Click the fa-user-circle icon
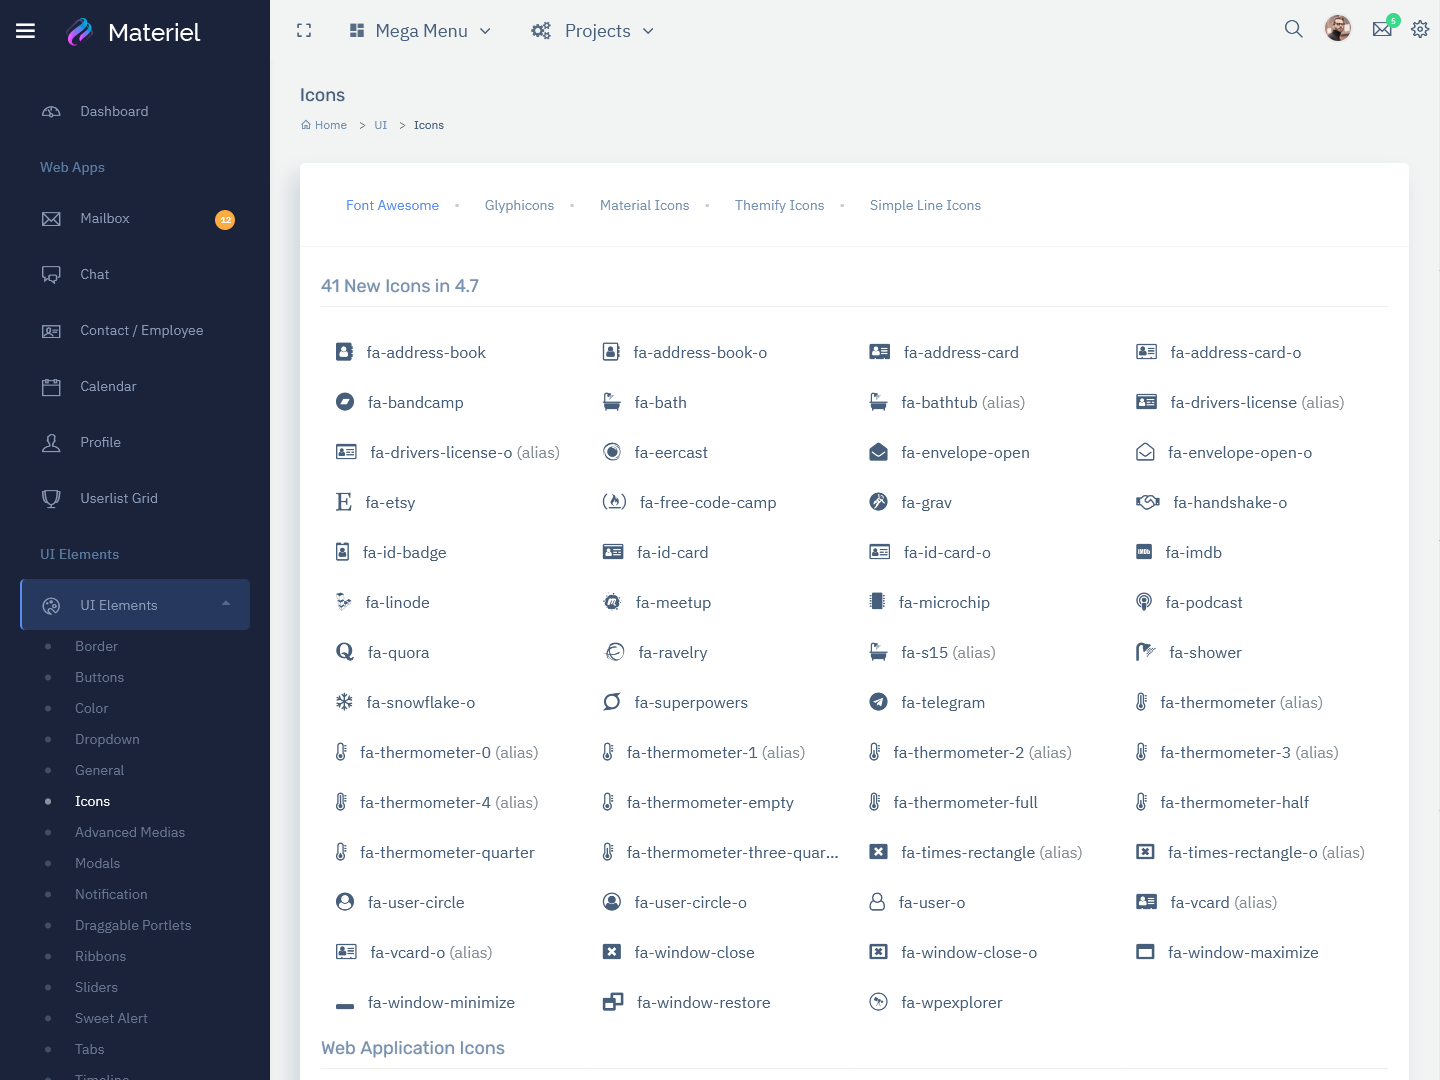1440x1080 pixels. (x=345, y=902)
